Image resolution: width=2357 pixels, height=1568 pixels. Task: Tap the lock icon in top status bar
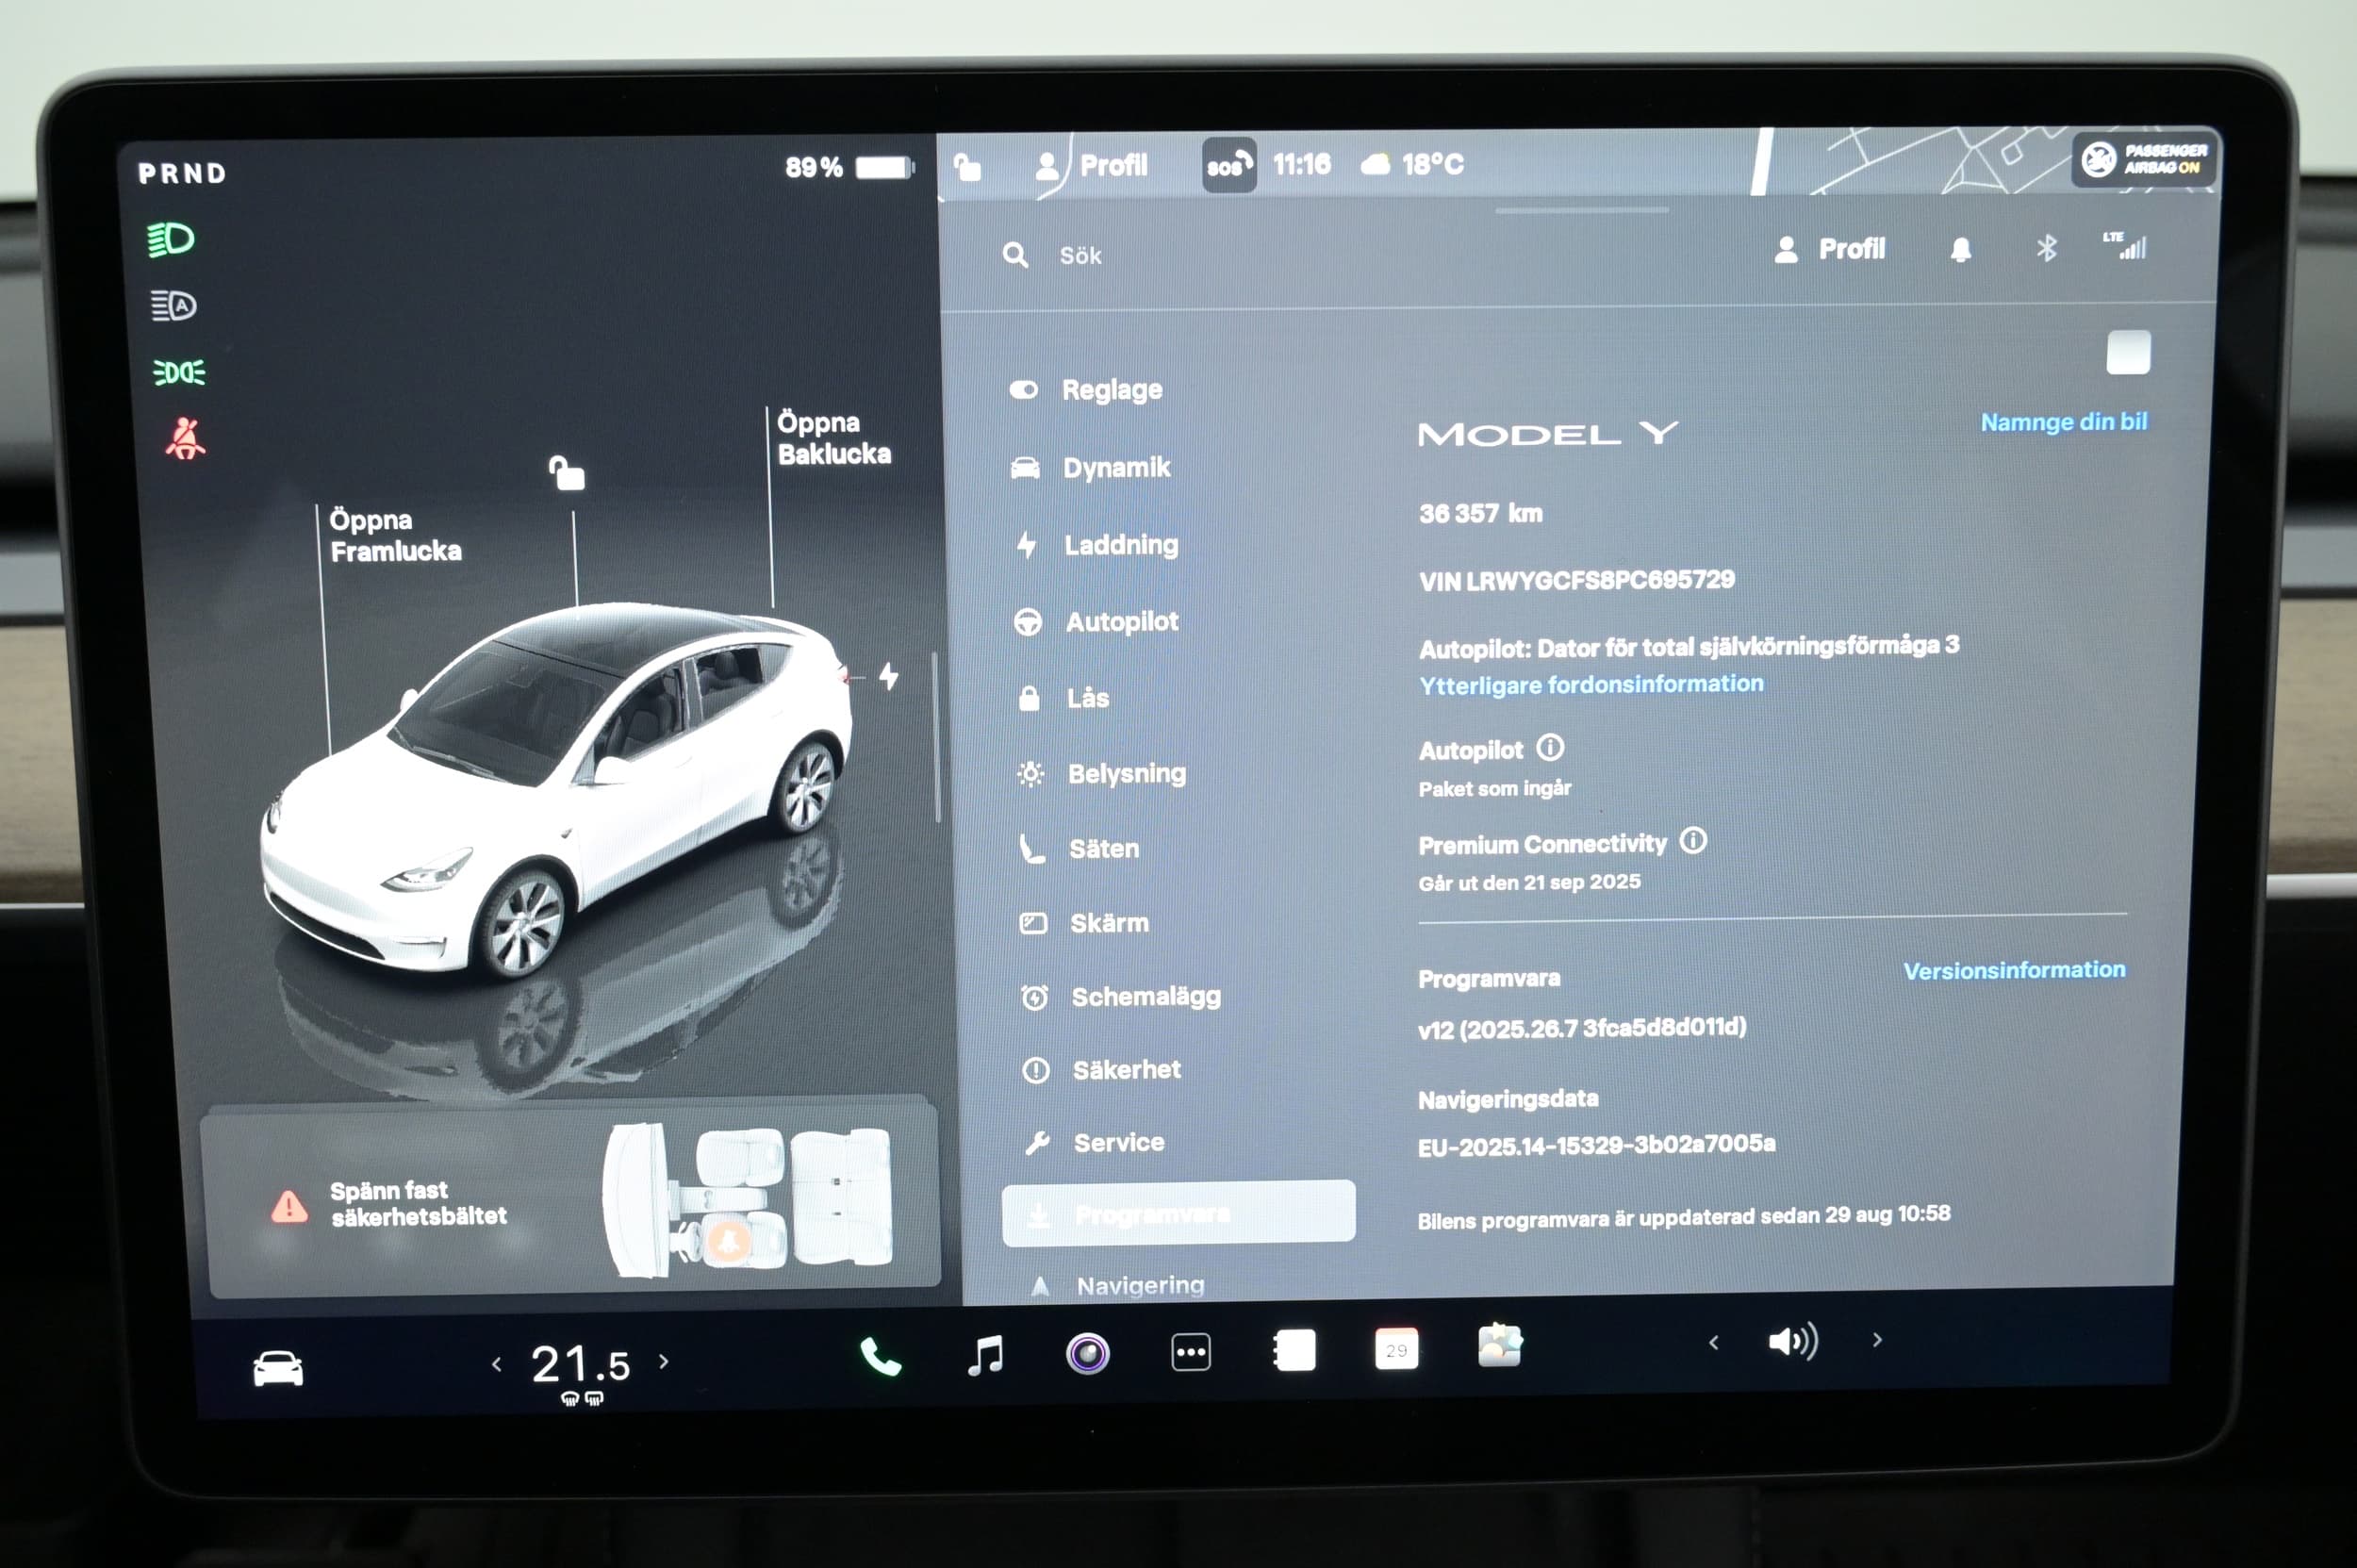pyautogui.click(x=967, y=166)
